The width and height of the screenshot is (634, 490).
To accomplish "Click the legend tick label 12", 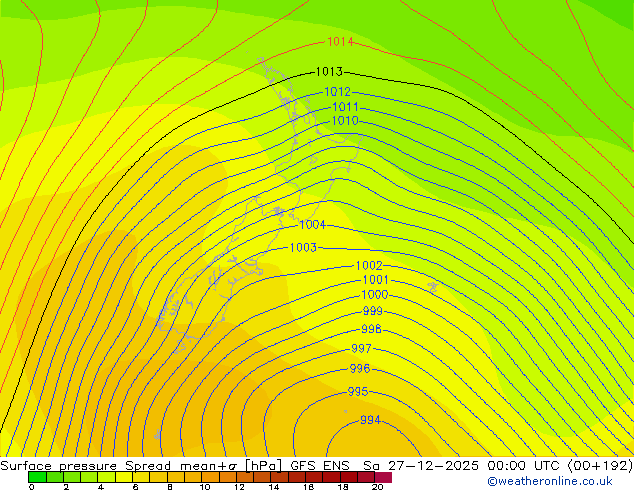I will (x=239, y=487).
